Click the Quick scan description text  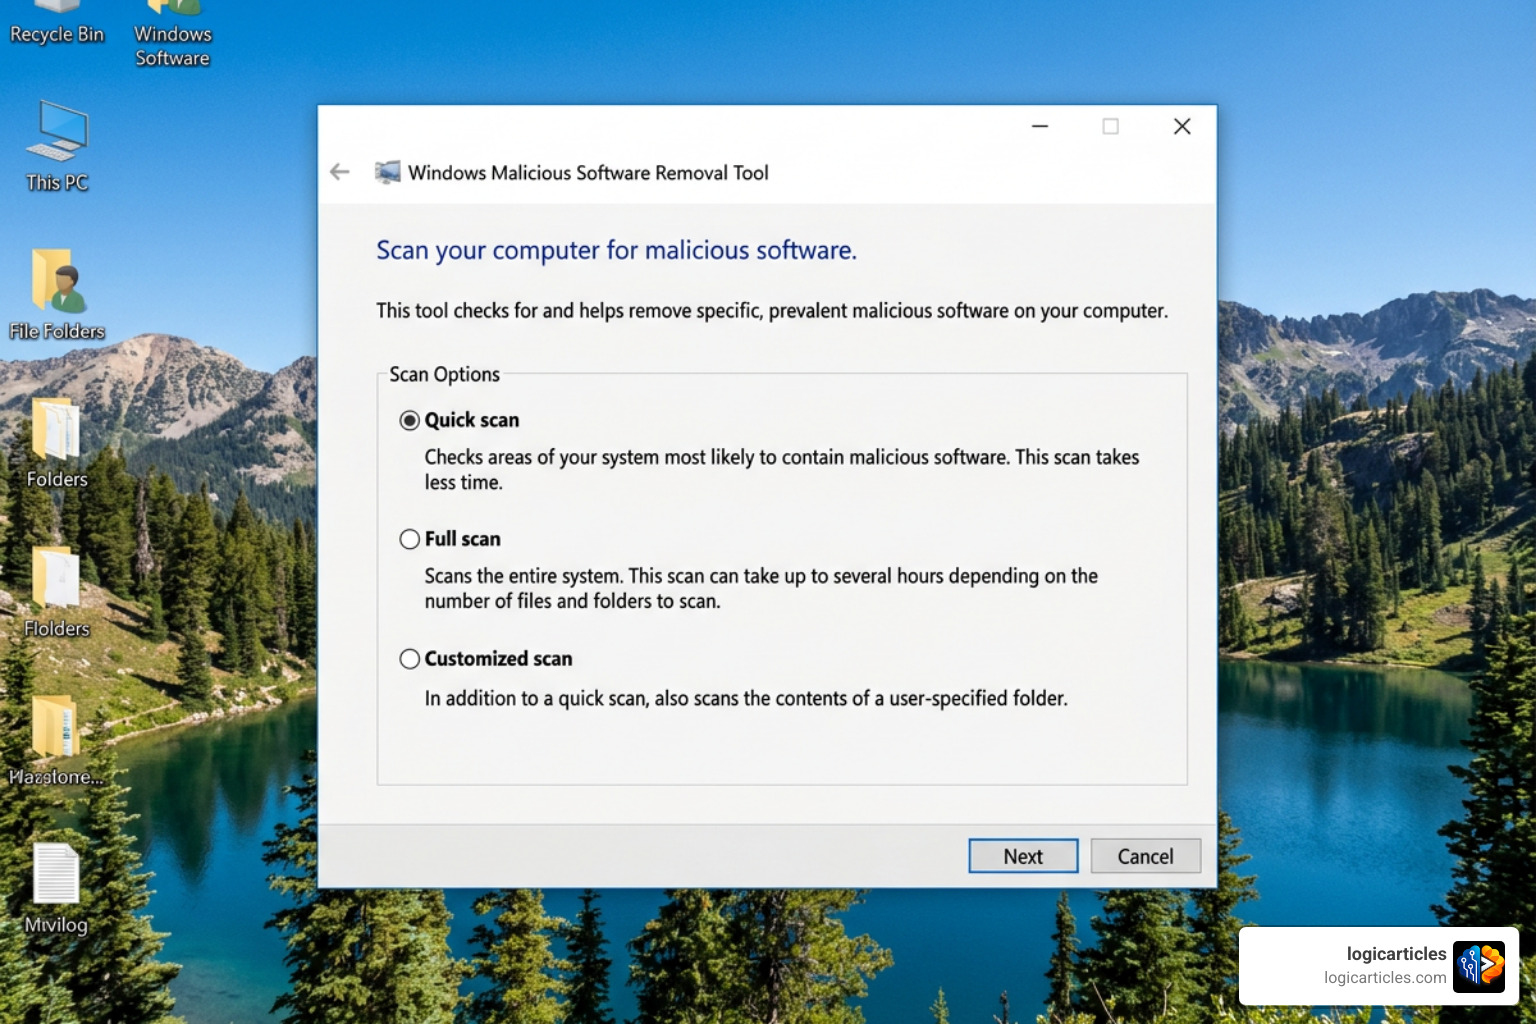tap(782, 469)
